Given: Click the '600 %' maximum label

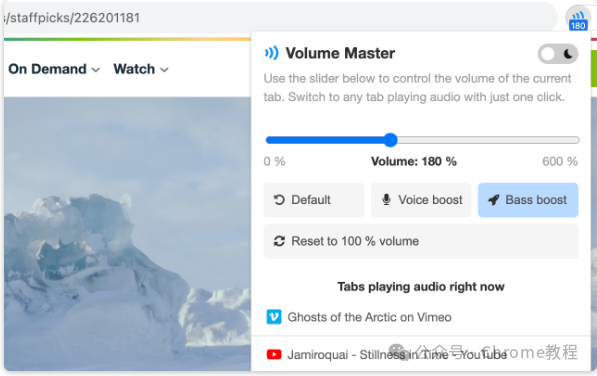Looking at the screenshot, I should coord(560,161).
